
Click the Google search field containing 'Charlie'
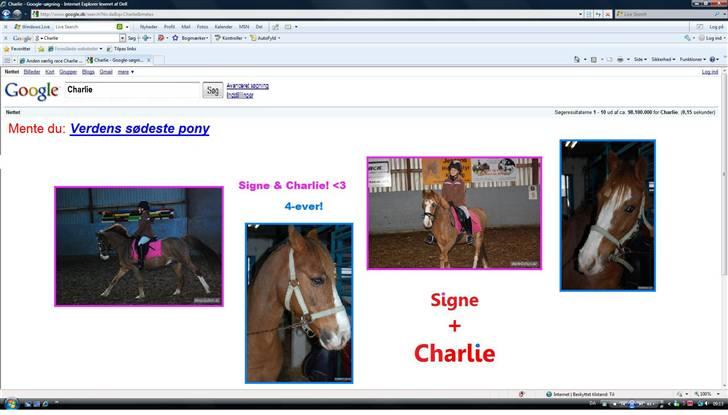click(x=132, y=90)
